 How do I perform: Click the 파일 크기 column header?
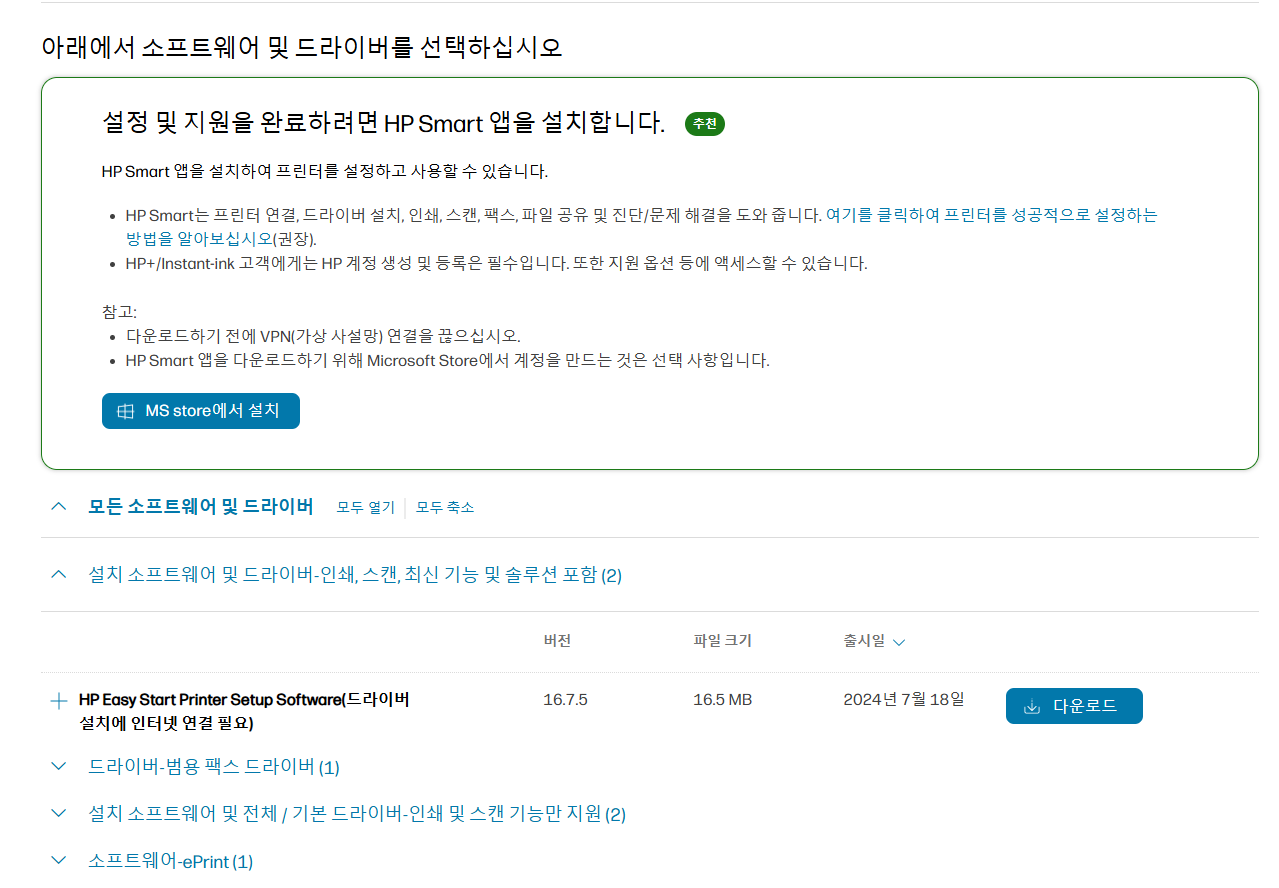point(722,641)
